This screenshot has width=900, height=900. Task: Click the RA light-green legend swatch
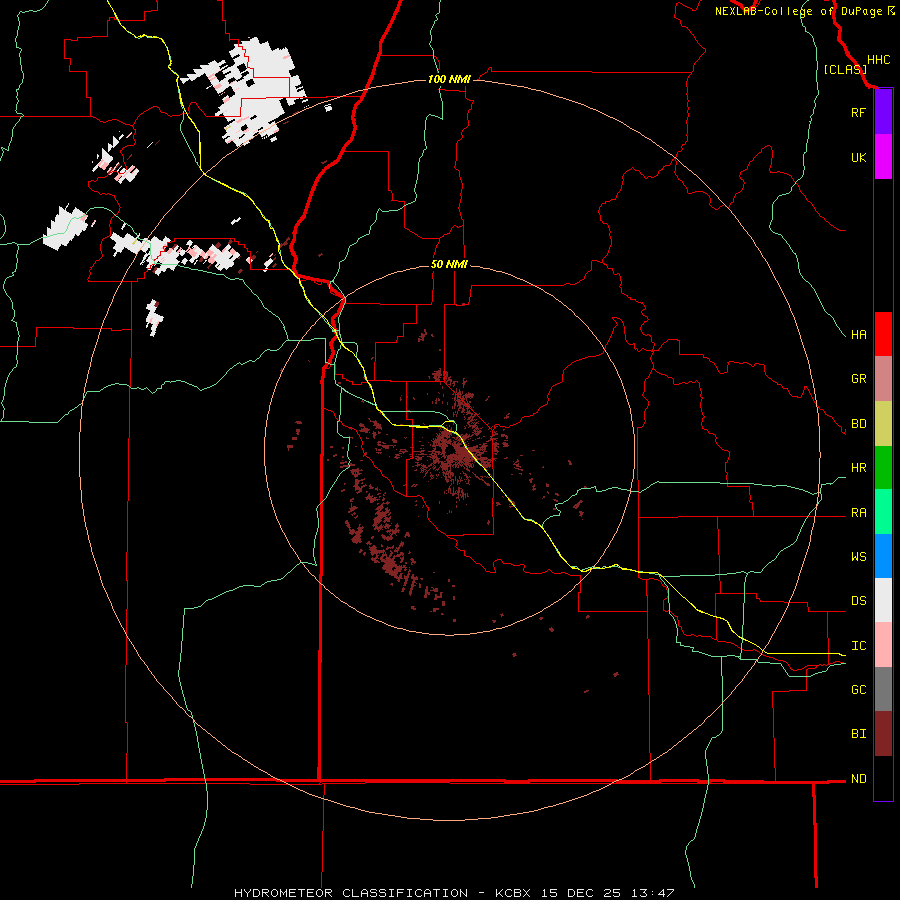(x=883, y=512)
